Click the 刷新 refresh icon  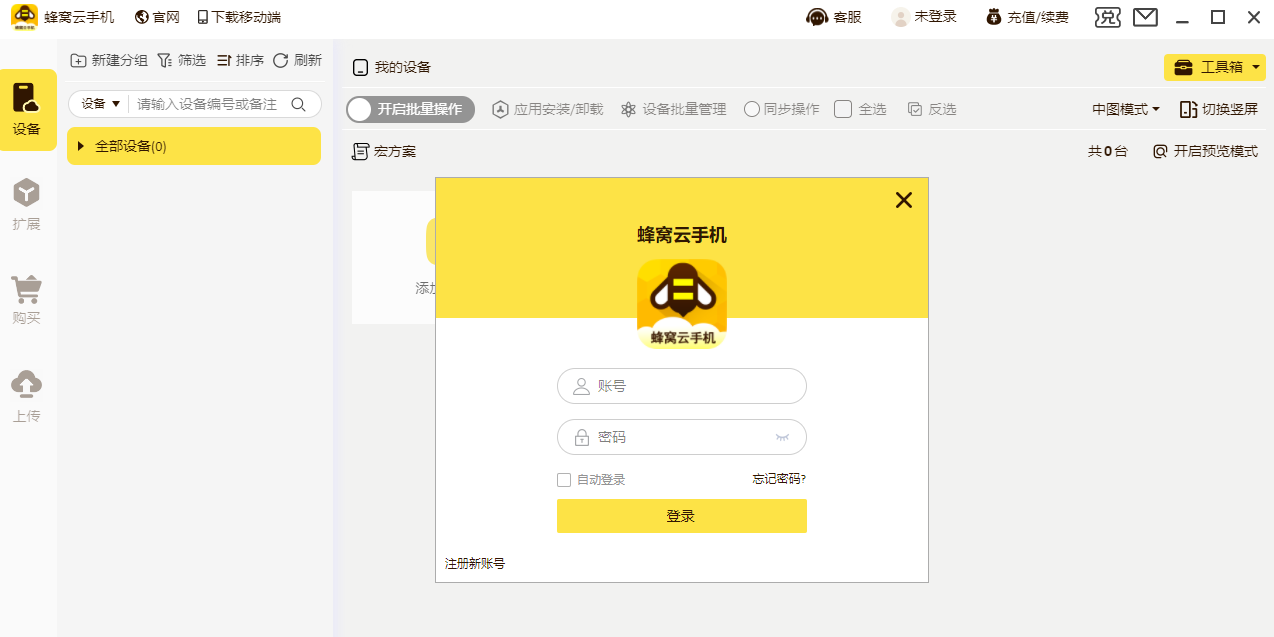click(281, 60)
